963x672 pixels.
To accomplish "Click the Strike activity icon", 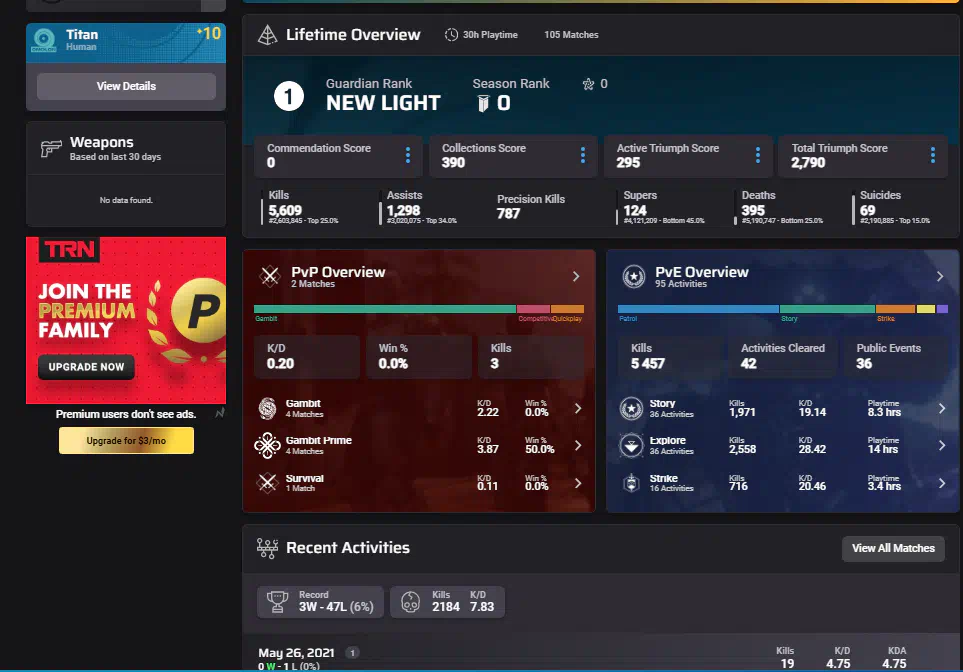I will coord(631,483).
